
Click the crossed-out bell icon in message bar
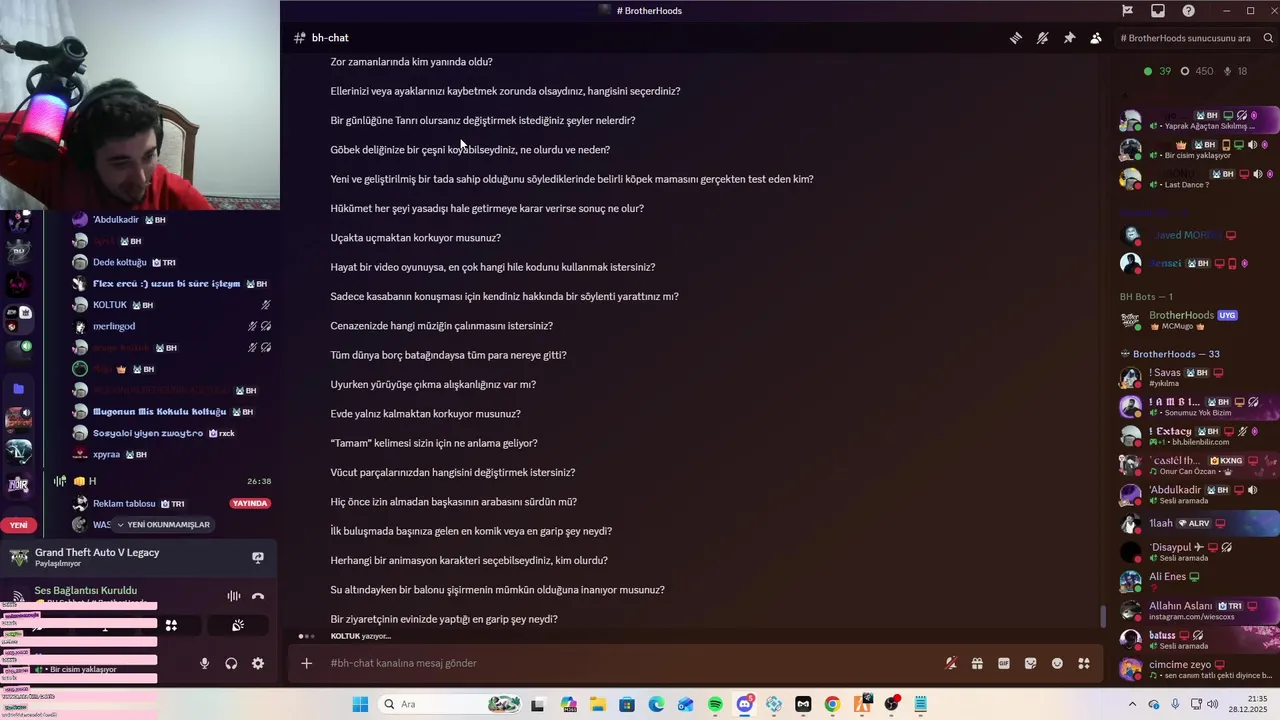[x=950, y=663]
